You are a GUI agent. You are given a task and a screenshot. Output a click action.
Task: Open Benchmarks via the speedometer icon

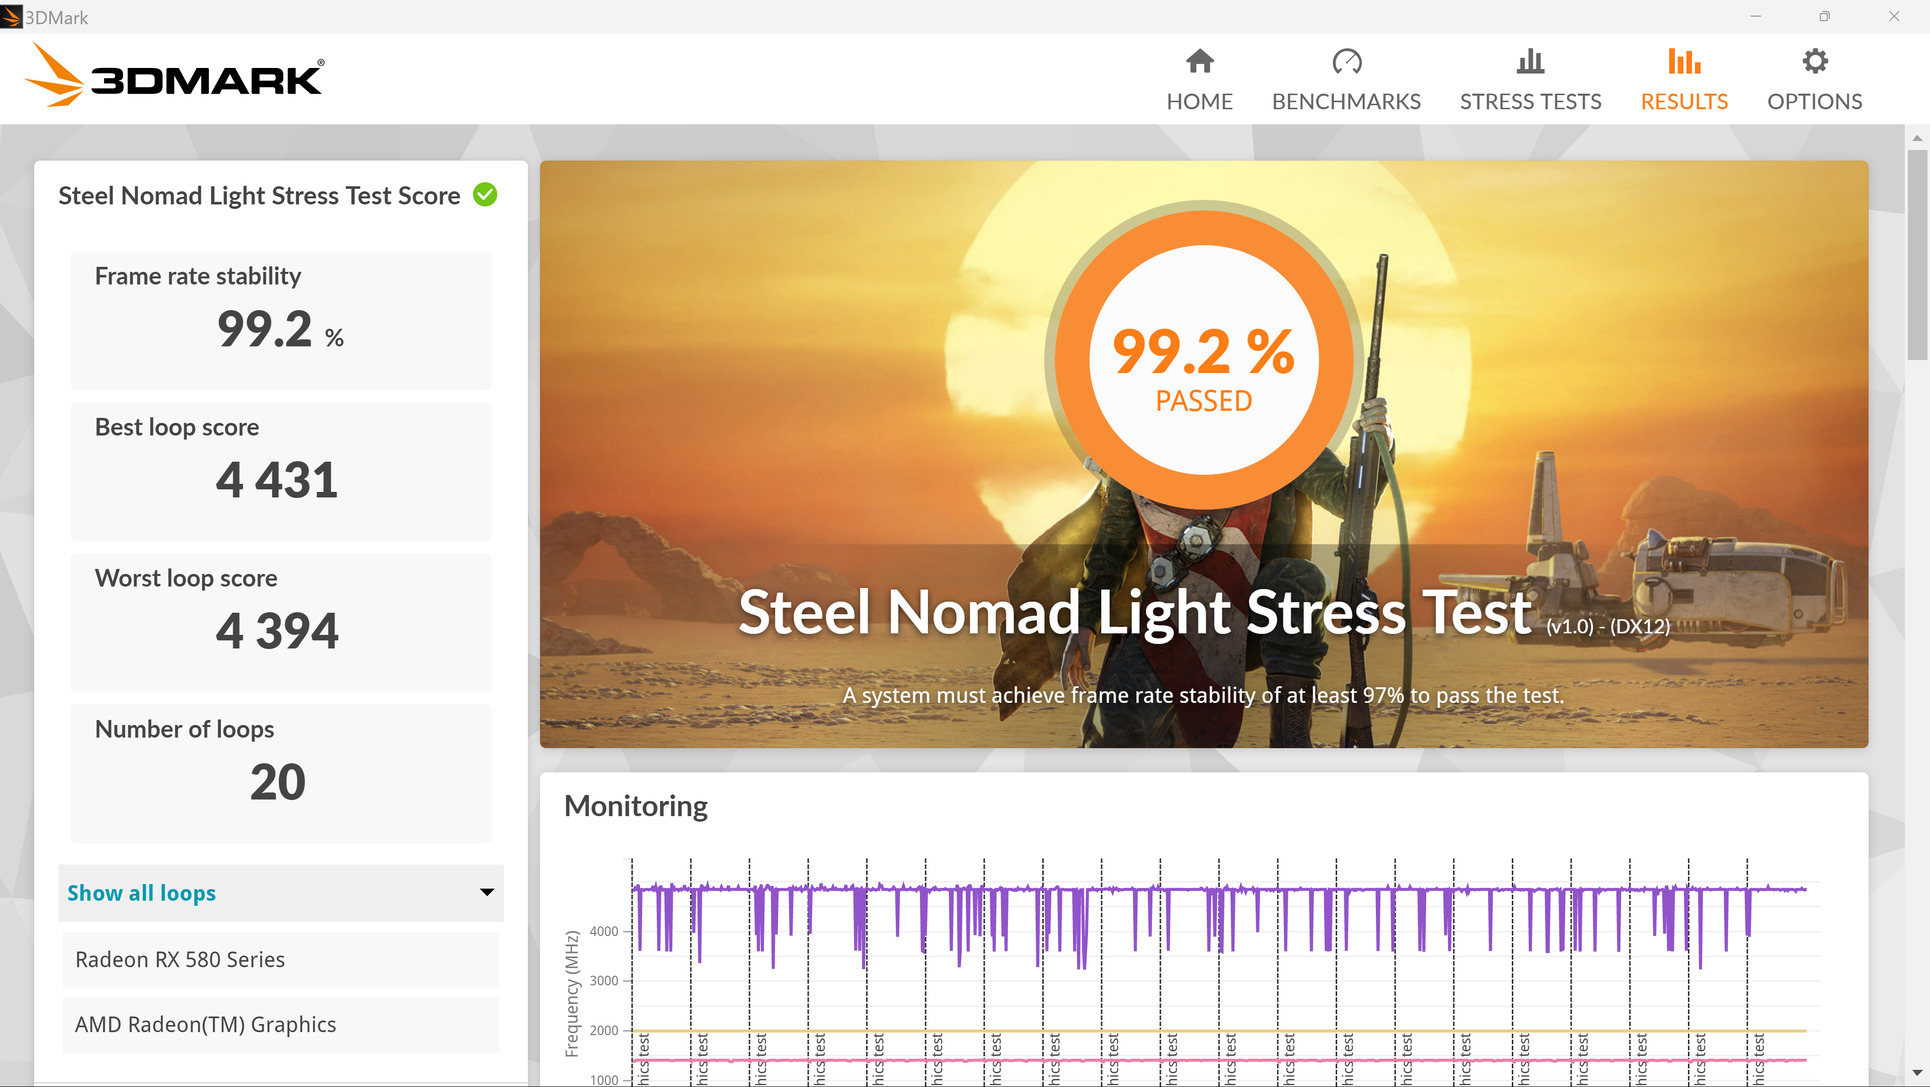click(x=1346, y=62)
